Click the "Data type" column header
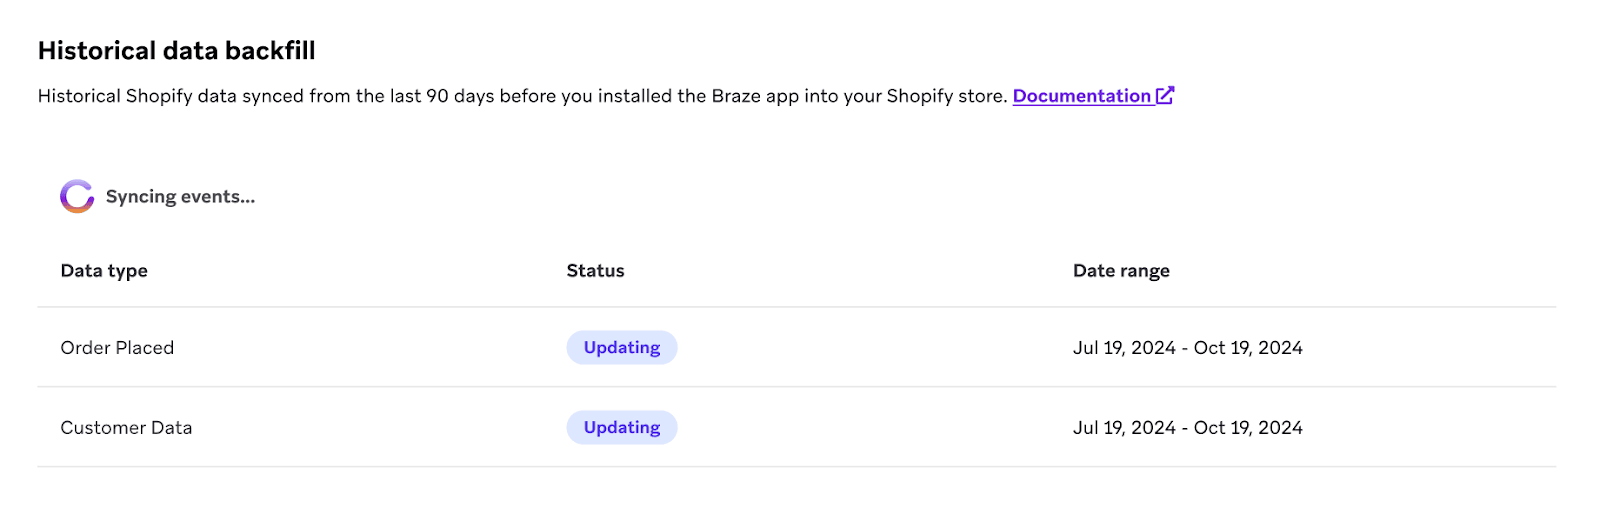Image resolution: width=1600 pixels, height=515 pixels. point(104,271)
